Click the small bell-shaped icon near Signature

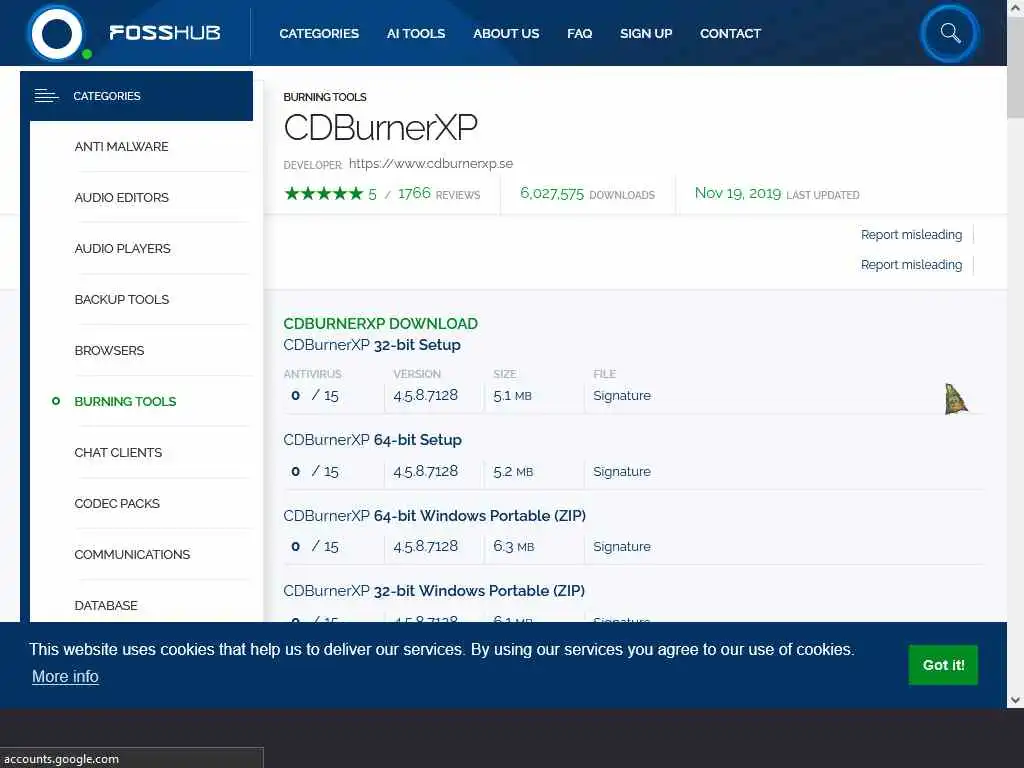coord(955,399)
